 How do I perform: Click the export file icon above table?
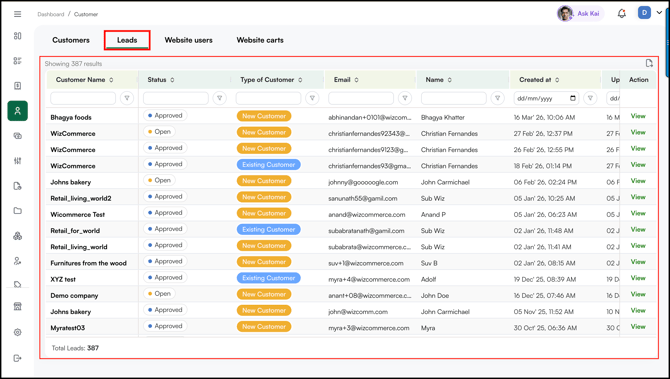(649, 63)
